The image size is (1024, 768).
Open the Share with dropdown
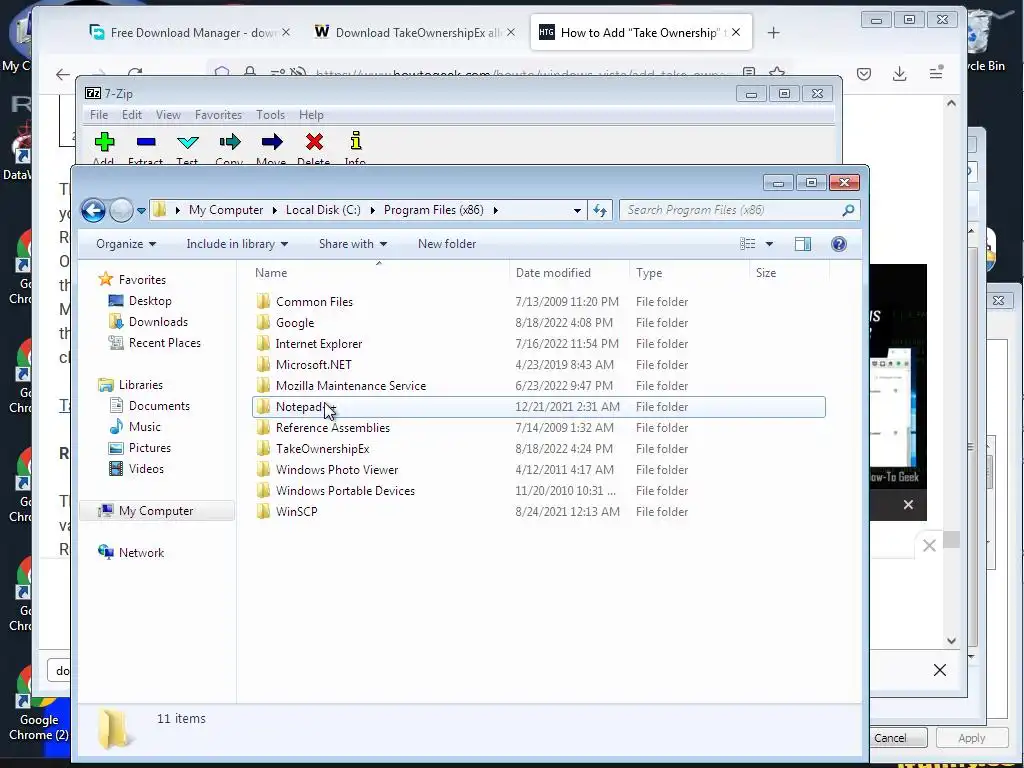click(x=353, y=244)
